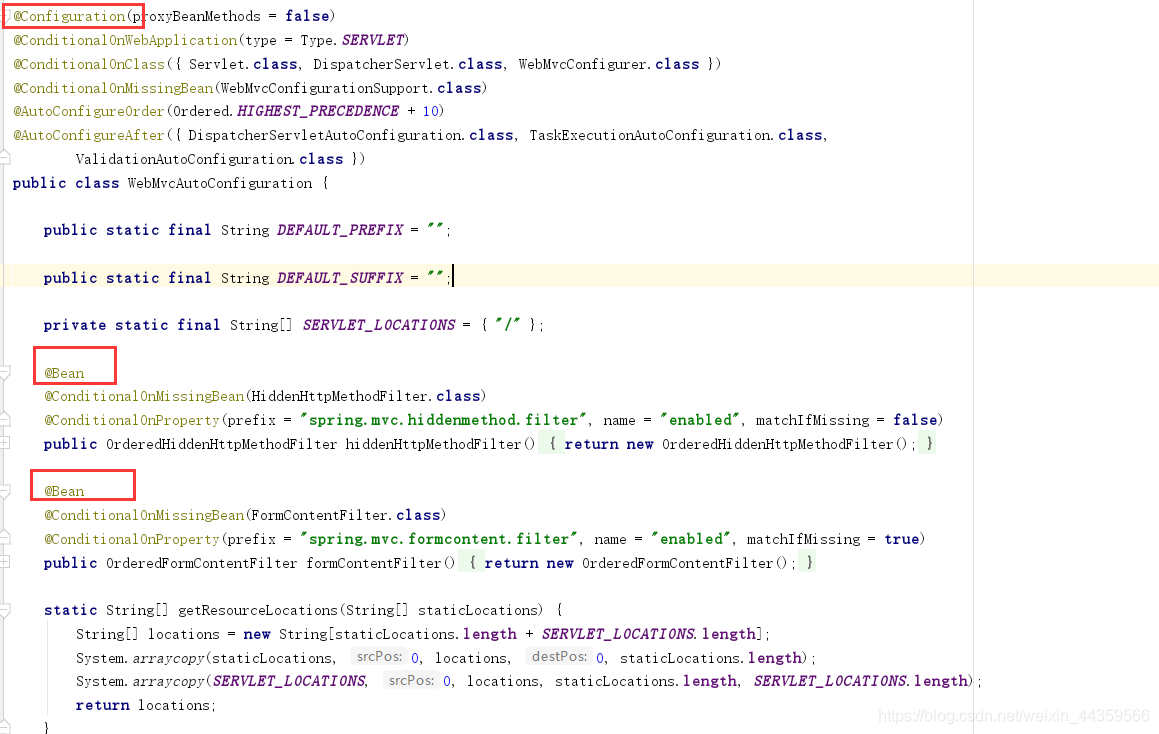This screenshot has height=734, width=1159.
Task: Click the destPos: parameter hint
Action: tap(560, 656)
